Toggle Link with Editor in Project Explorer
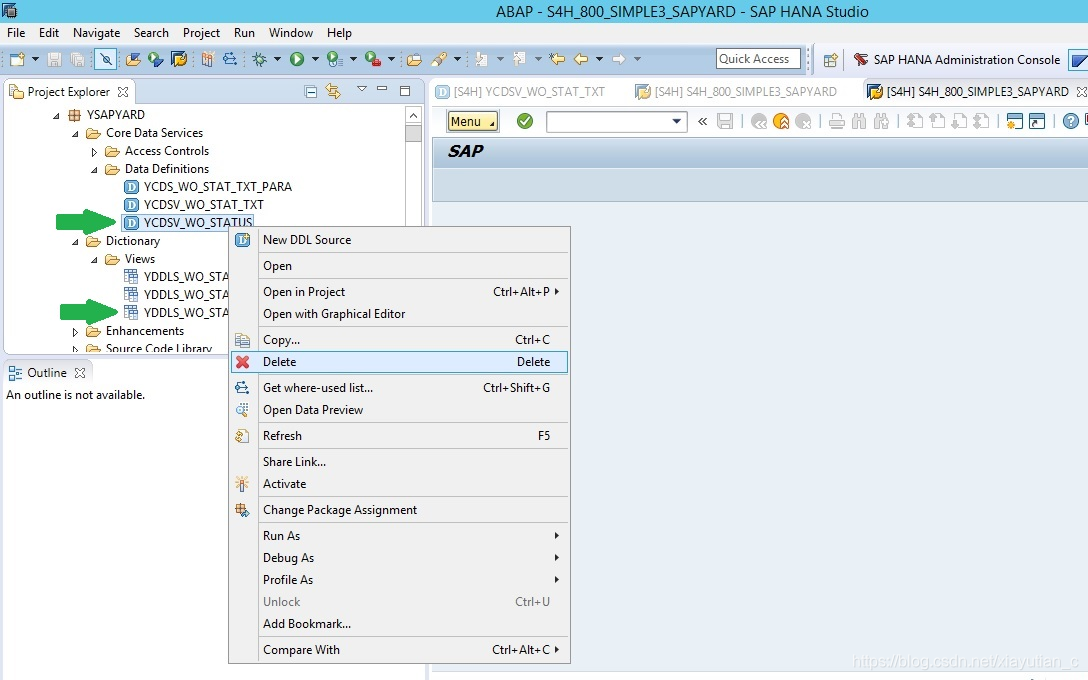1088x680 pixels. pyautogui.click(x=334, y=92)
